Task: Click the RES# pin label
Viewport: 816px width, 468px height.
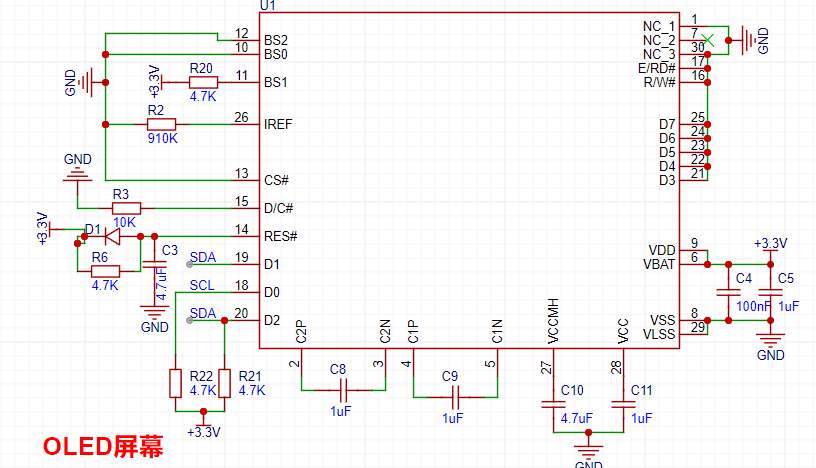Action: click(280, 236)
